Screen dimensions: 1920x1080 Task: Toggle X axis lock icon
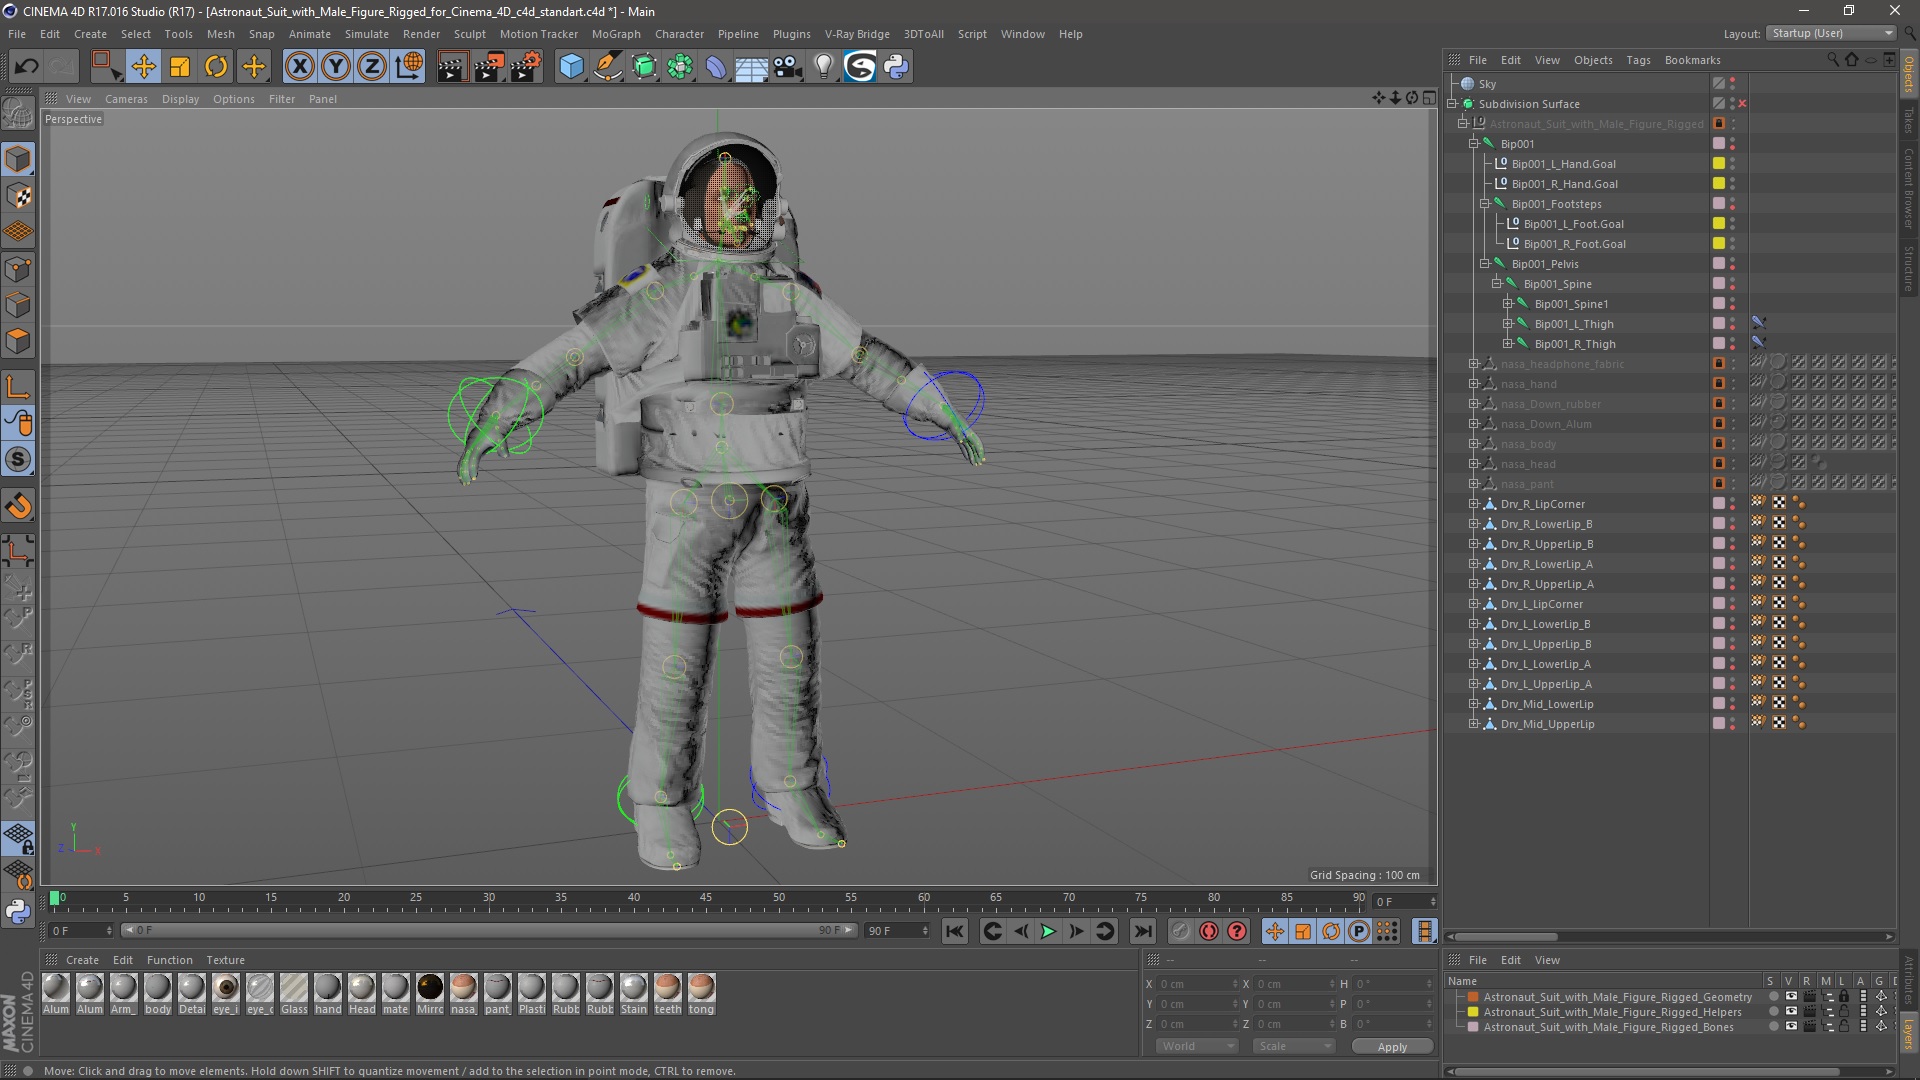coord(299,67)
